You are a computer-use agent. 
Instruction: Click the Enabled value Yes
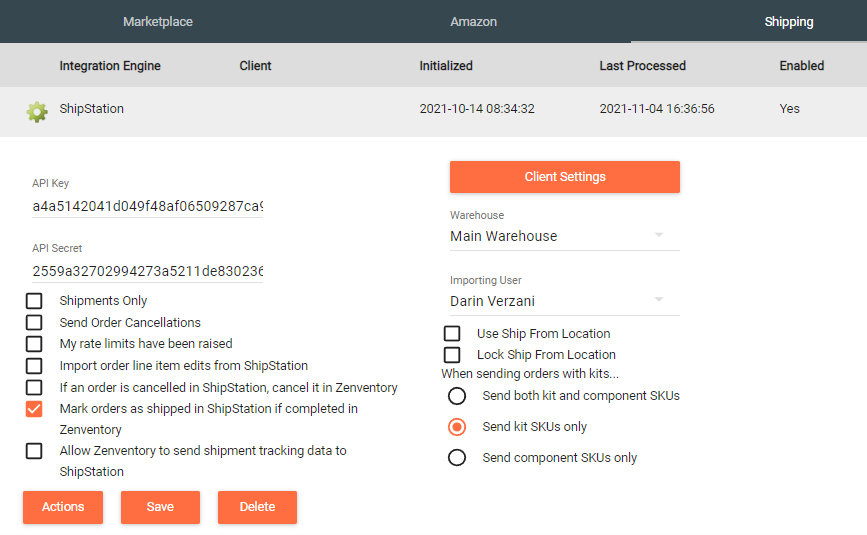coord(790,109)
